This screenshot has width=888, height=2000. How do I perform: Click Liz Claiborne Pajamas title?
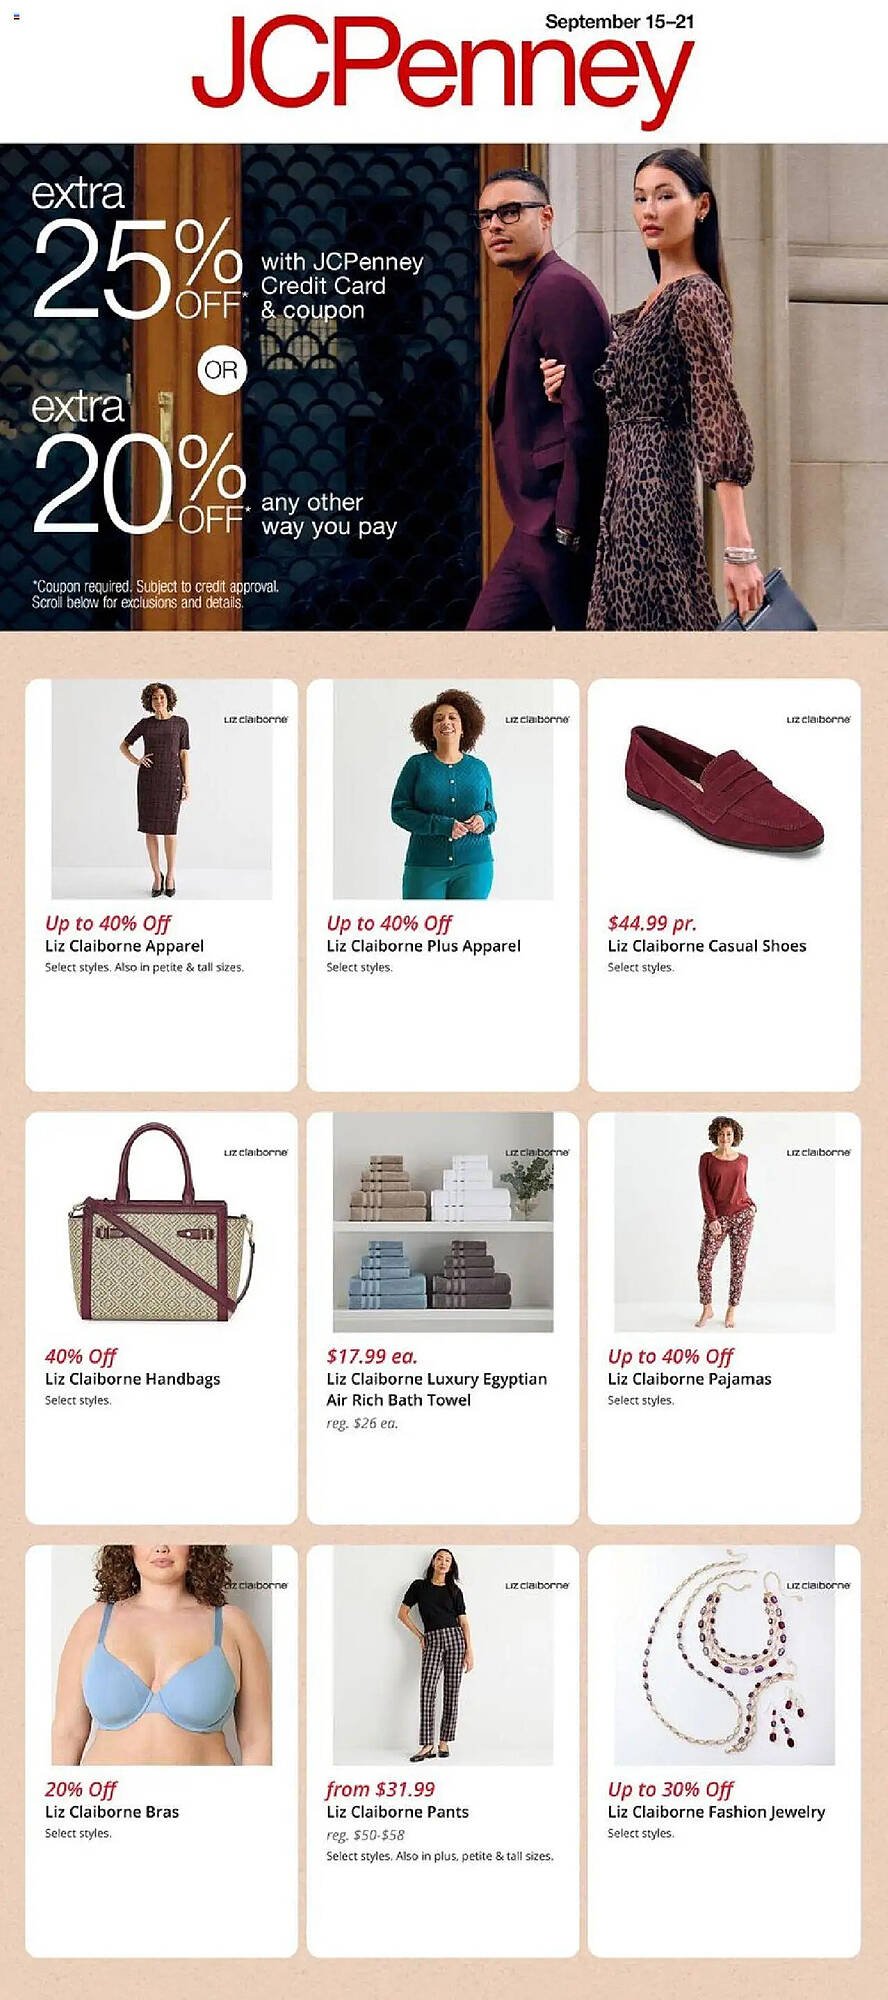point(689,1379)
